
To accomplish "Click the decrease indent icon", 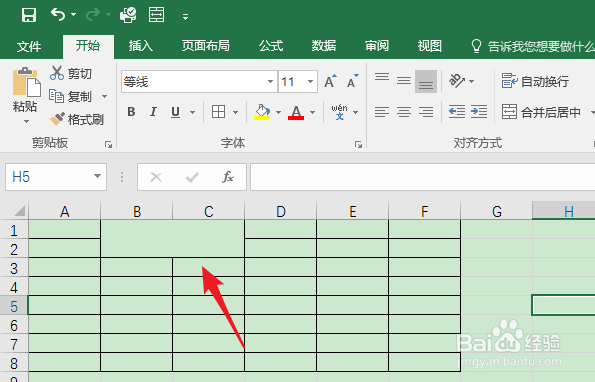I will coord(457,112).
